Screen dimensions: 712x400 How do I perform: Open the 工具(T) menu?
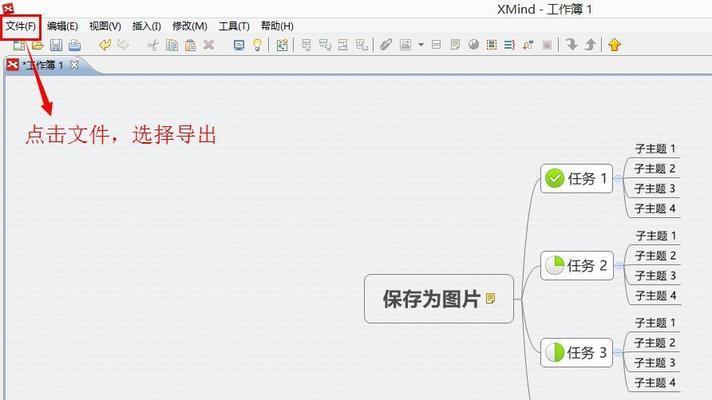click(234, 26)
